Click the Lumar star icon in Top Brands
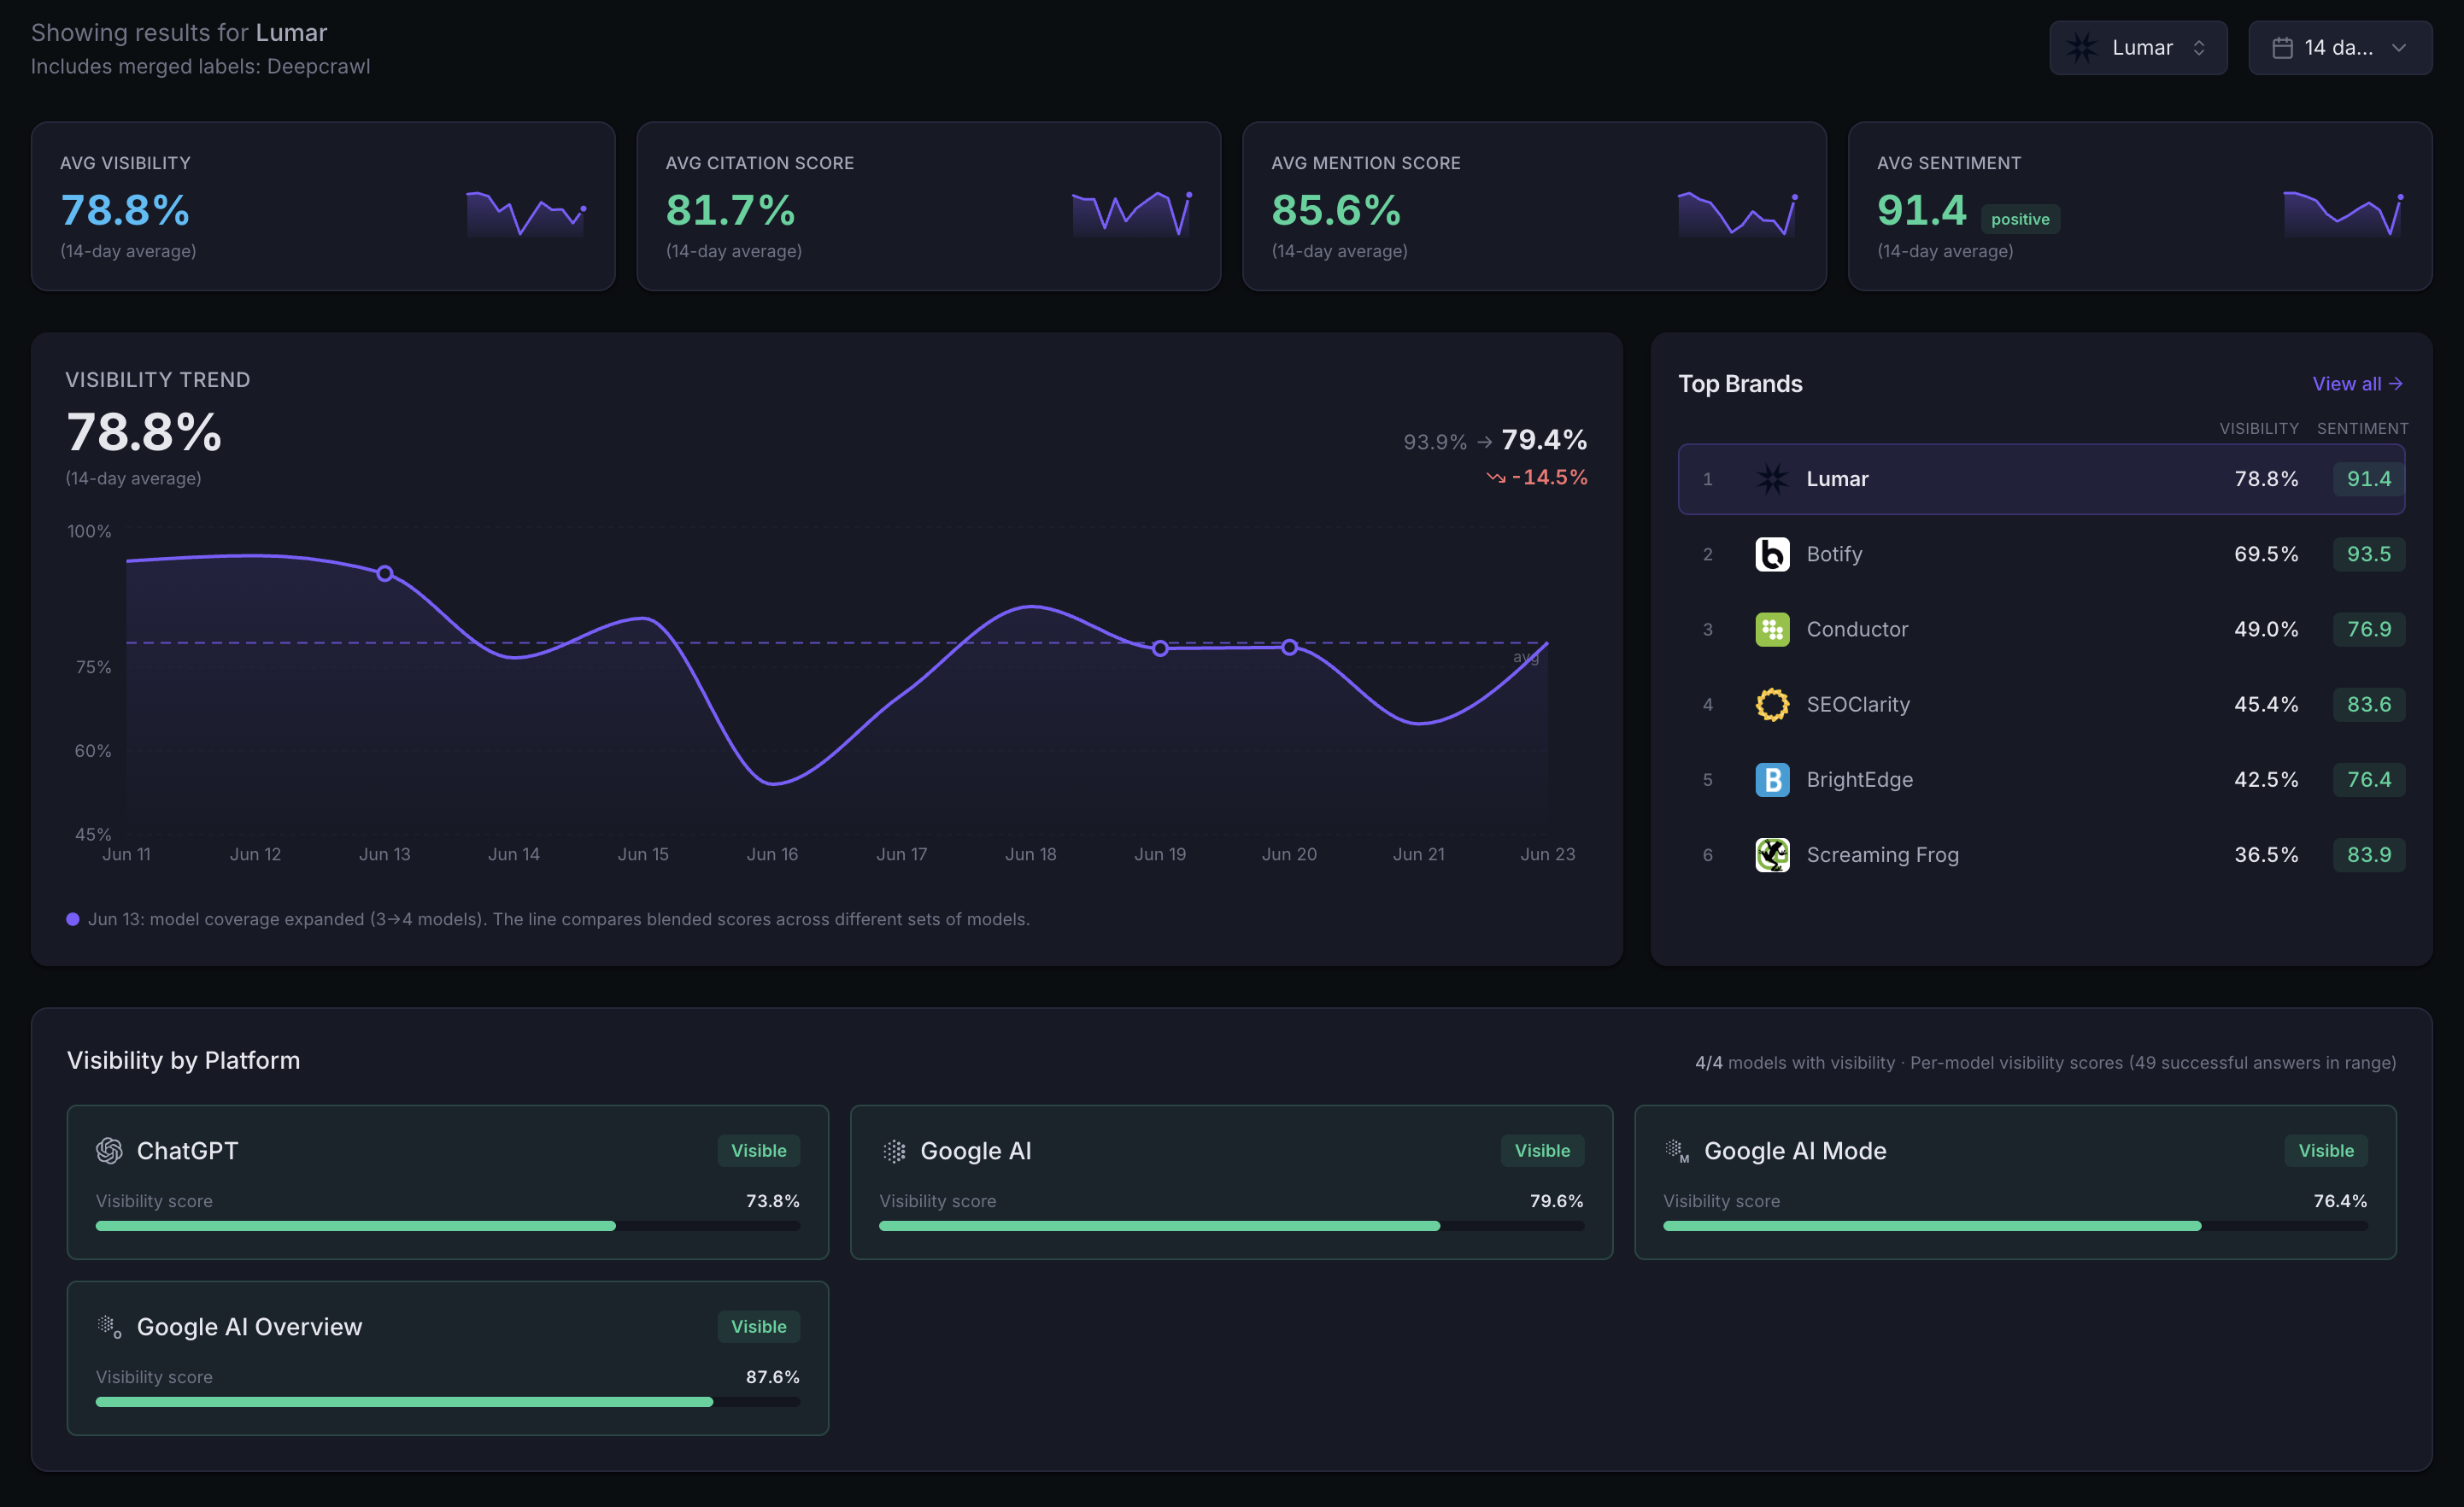This screenshot has width=2464, height=1507. 1772,479
